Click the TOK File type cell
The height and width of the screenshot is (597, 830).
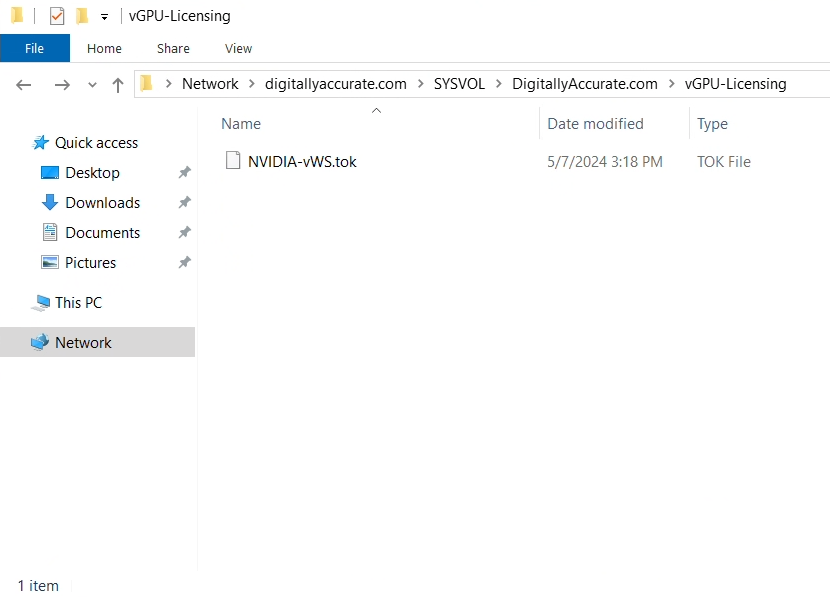pyautogui.click(x=724, y=162)
